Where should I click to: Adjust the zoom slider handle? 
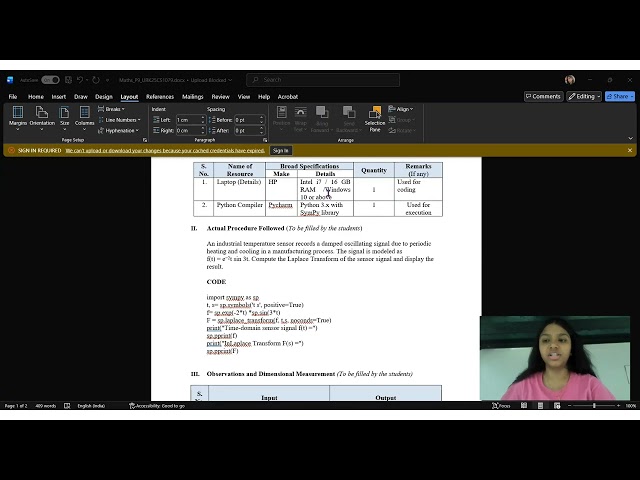pyautogui.click(x=594, y=405)
